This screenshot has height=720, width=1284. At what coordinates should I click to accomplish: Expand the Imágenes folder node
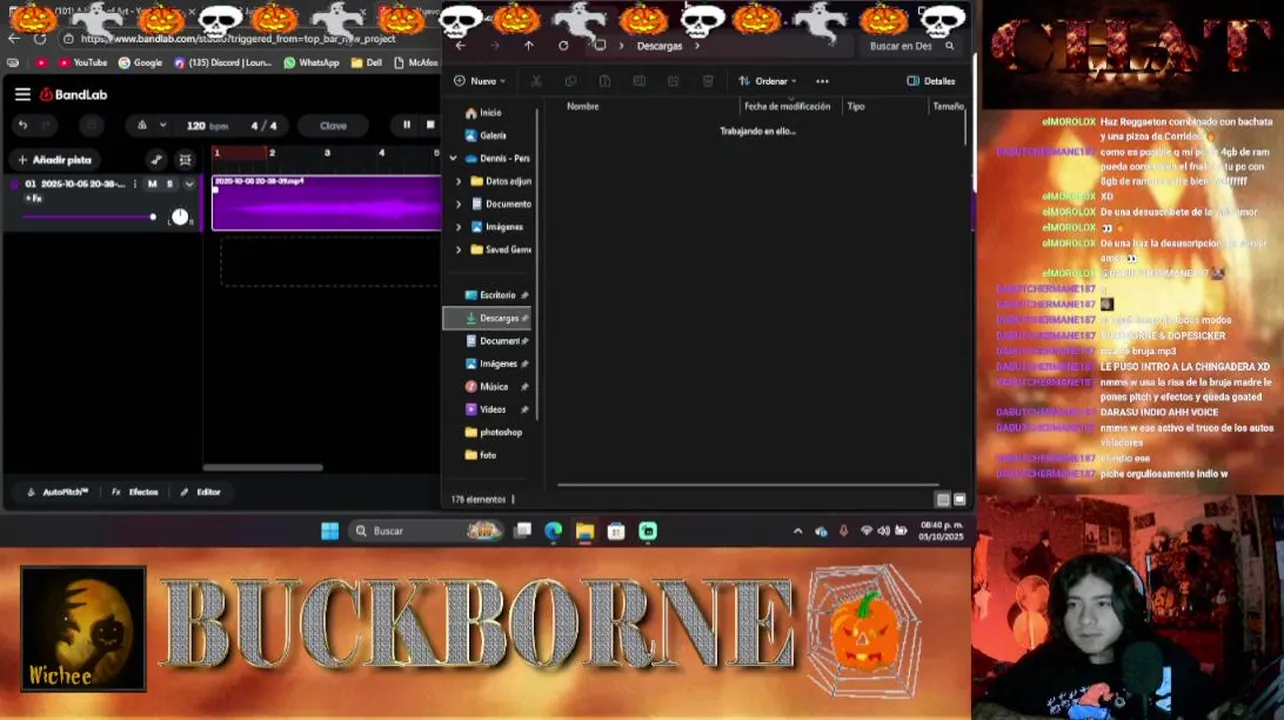[459, 227]
